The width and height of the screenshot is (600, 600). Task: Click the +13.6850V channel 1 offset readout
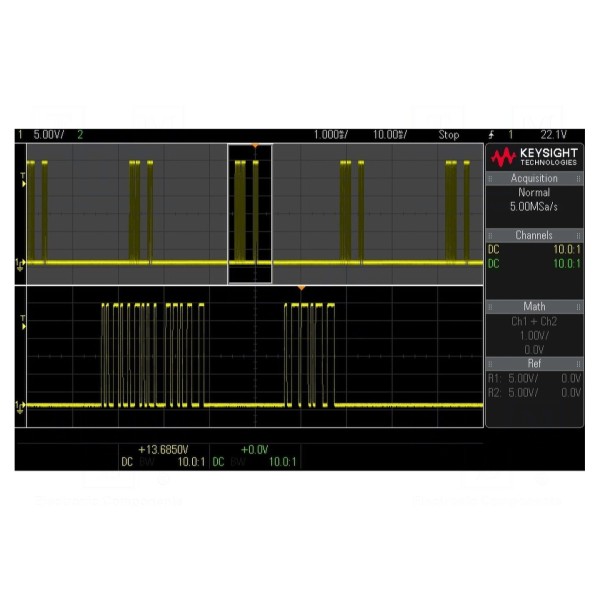tap(163, 450)
